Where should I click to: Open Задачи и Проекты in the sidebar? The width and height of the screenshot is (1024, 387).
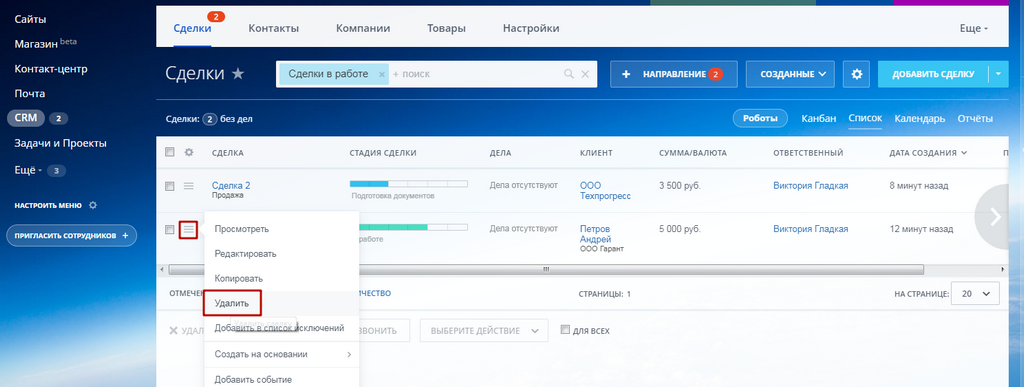(60, 143)
